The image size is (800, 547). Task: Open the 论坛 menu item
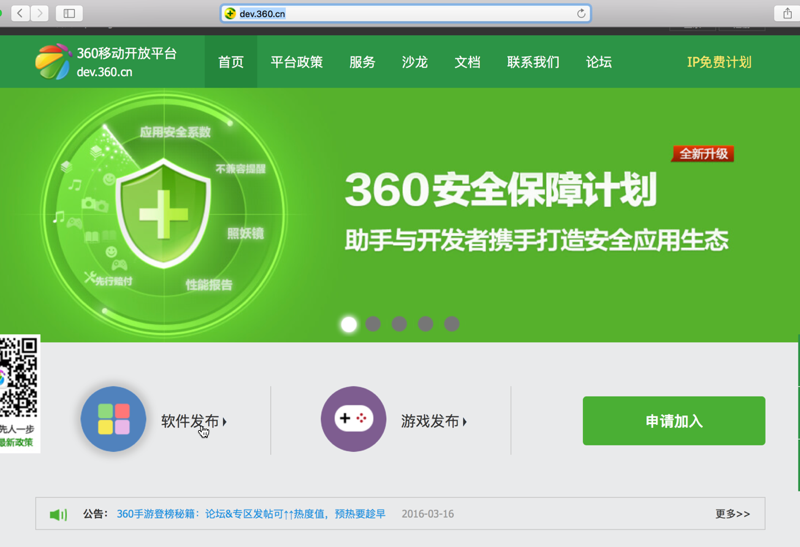599,62
